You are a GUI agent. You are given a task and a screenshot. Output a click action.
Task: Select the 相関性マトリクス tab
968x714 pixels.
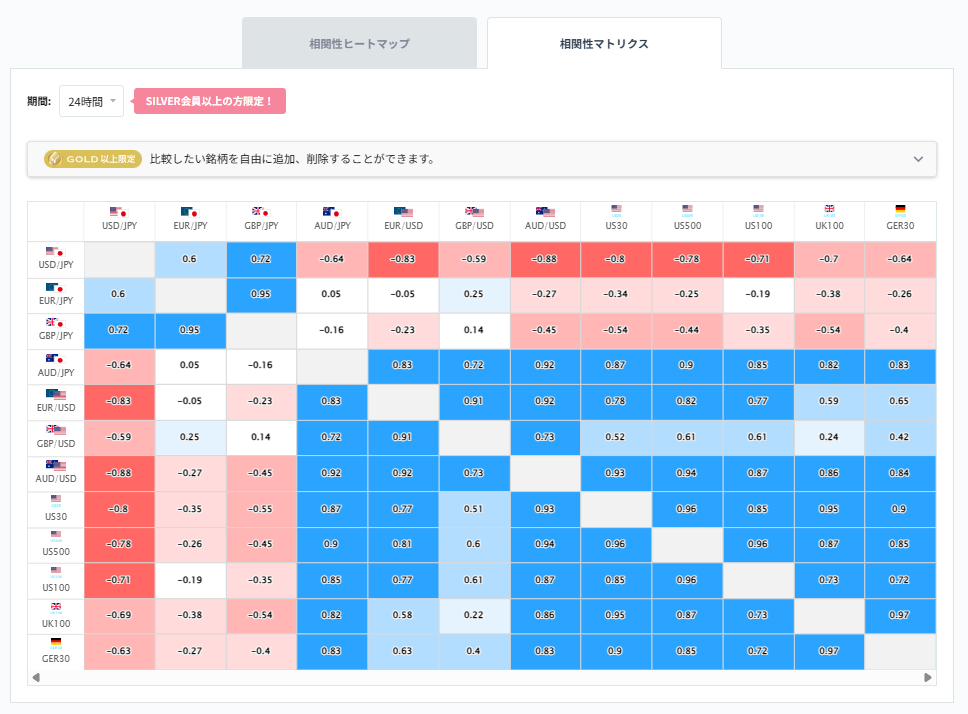(602, 42)
